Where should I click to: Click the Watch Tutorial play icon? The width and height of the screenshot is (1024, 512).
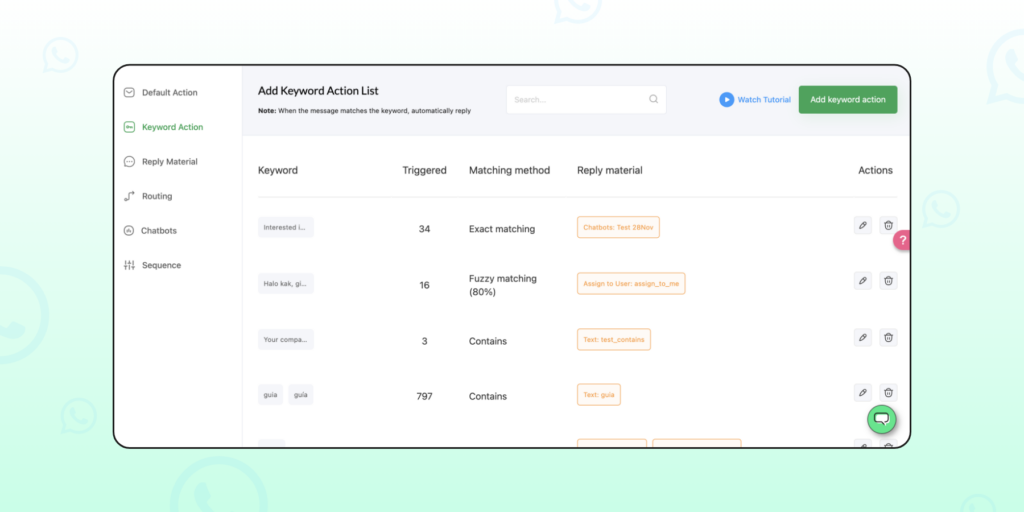point(727,100)
